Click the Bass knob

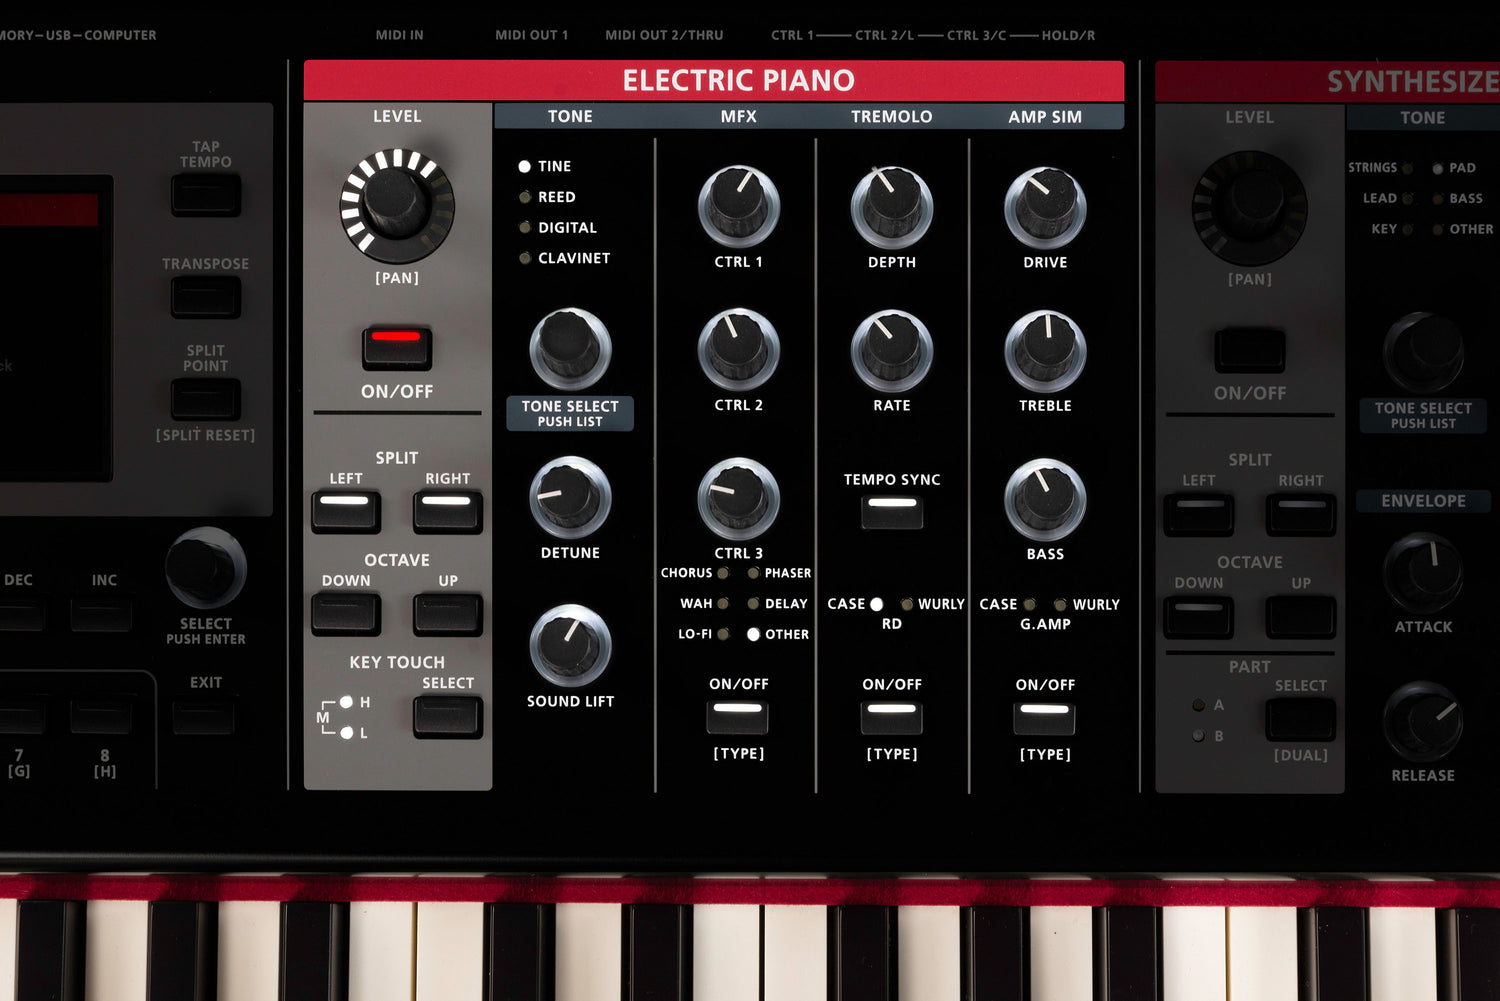tap(1045, 498)
